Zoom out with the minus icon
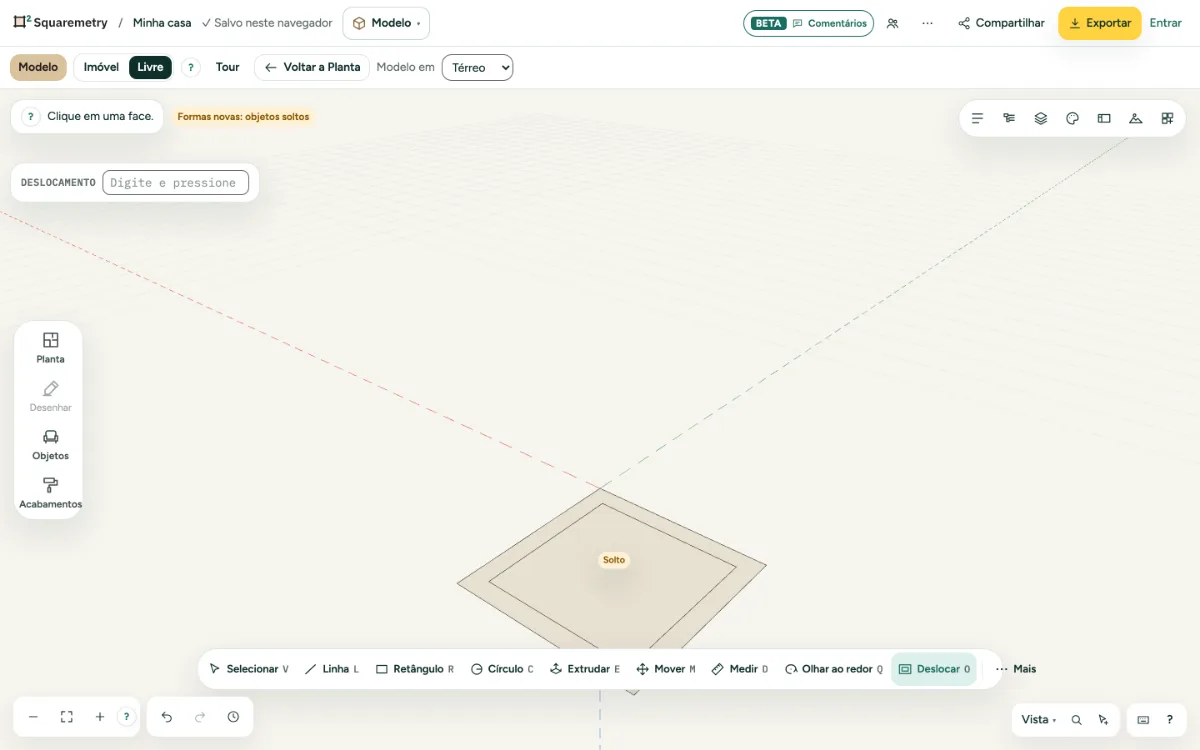The height and width of the screenshot is (750, 1200). (33, 717)
